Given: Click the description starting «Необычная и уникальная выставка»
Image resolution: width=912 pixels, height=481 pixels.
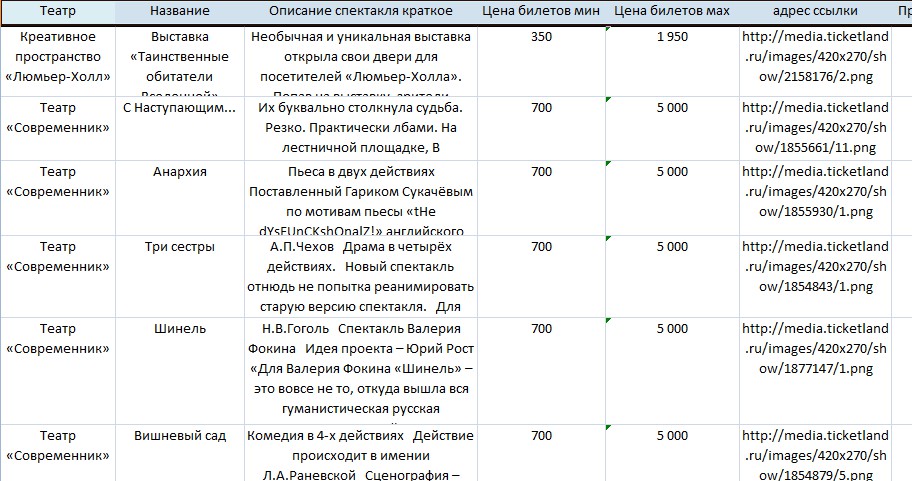Looking at the screenshot, I should (361, 62).
